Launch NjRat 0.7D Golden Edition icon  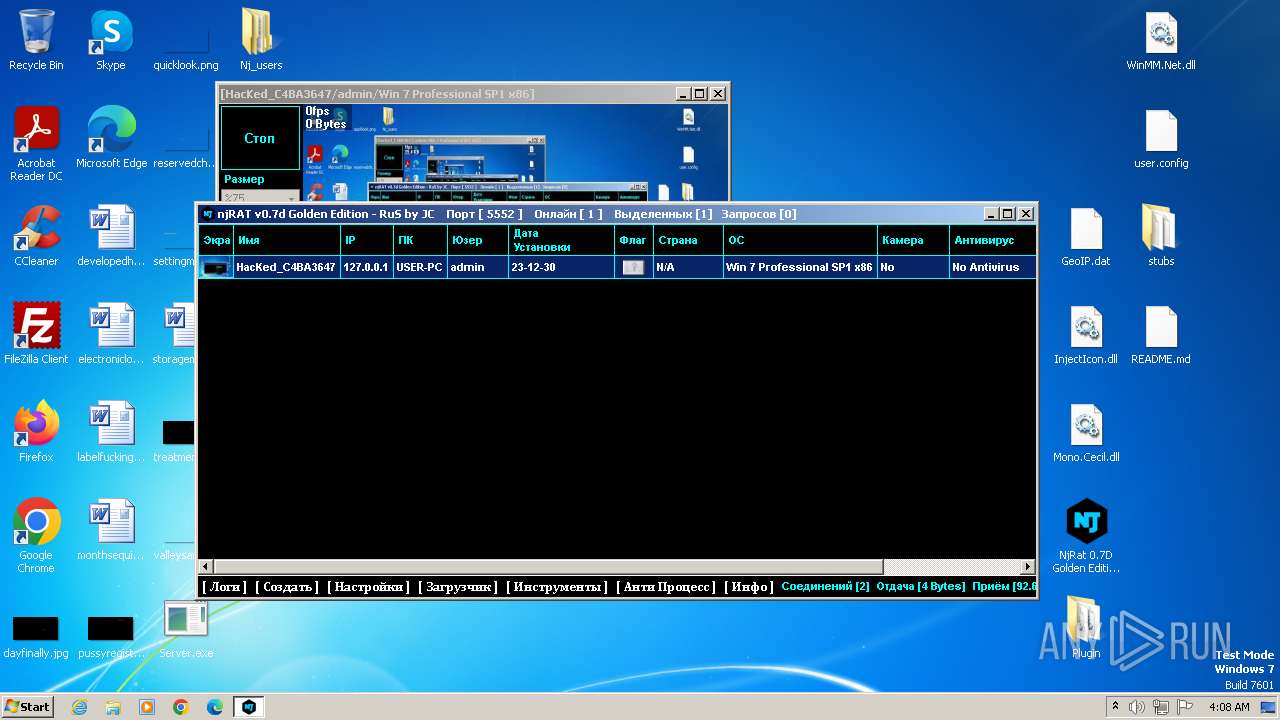pyautogui.click(x=1086, y=536)
